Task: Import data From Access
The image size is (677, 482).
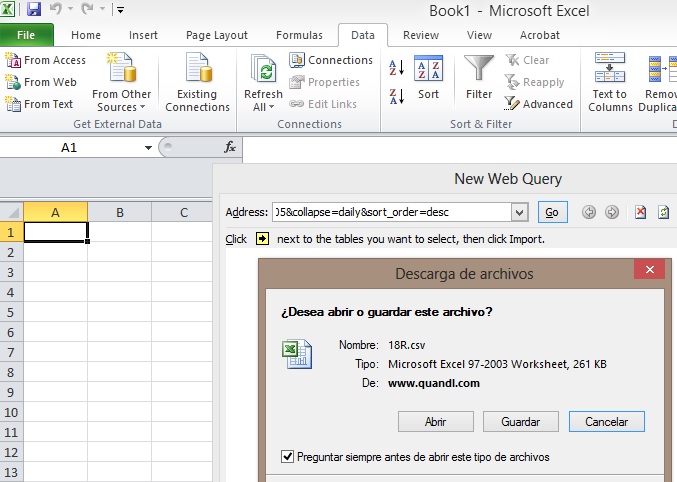Action: 45,60
